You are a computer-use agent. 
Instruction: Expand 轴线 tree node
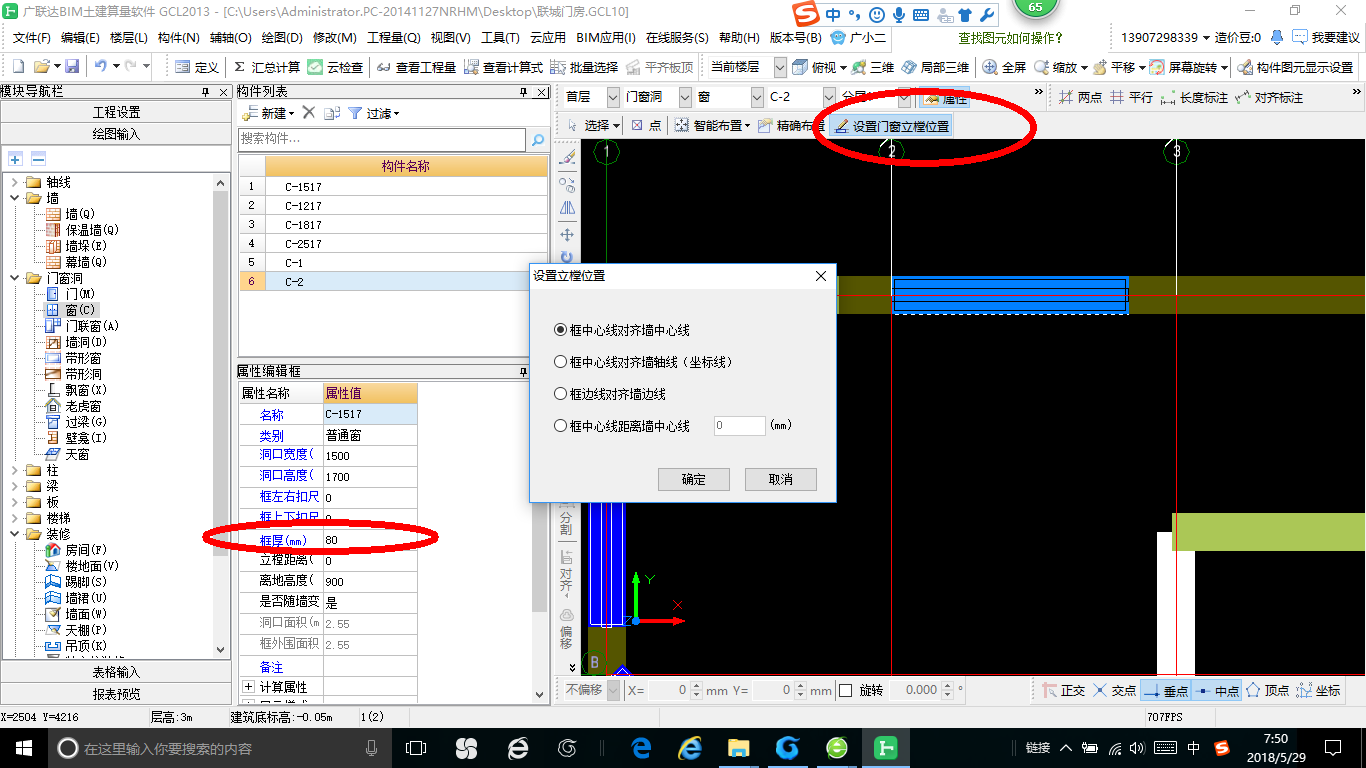[15, 182]
